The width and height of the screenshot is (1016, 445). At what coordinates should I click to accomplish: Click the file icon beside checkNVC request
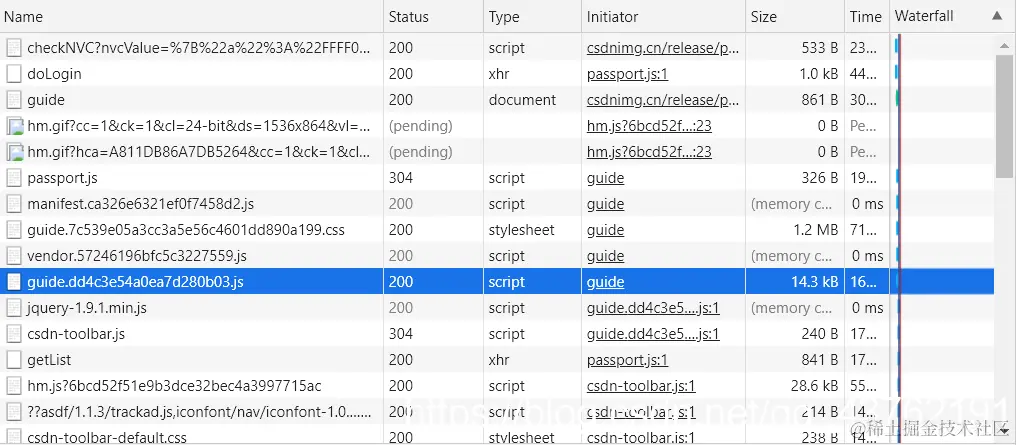click(x=14, y=48)
